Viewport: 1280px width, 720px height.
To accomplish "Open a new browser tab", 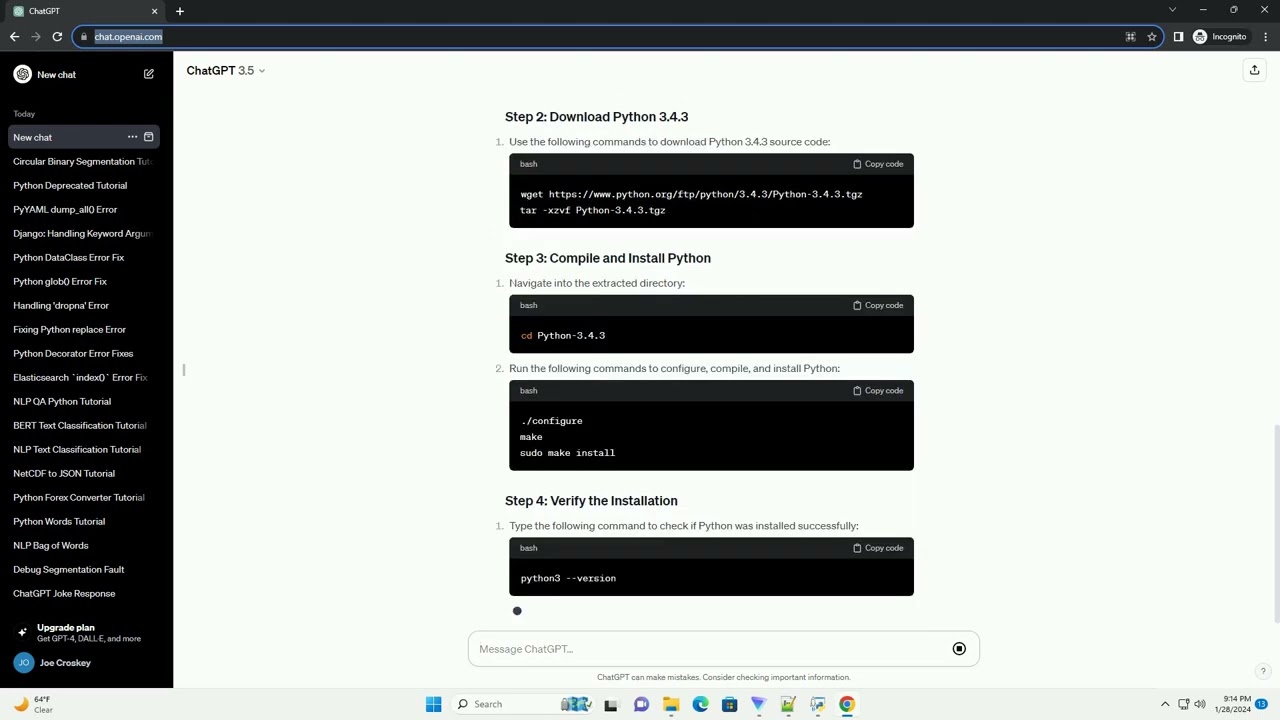I will [x=180, y=11].
